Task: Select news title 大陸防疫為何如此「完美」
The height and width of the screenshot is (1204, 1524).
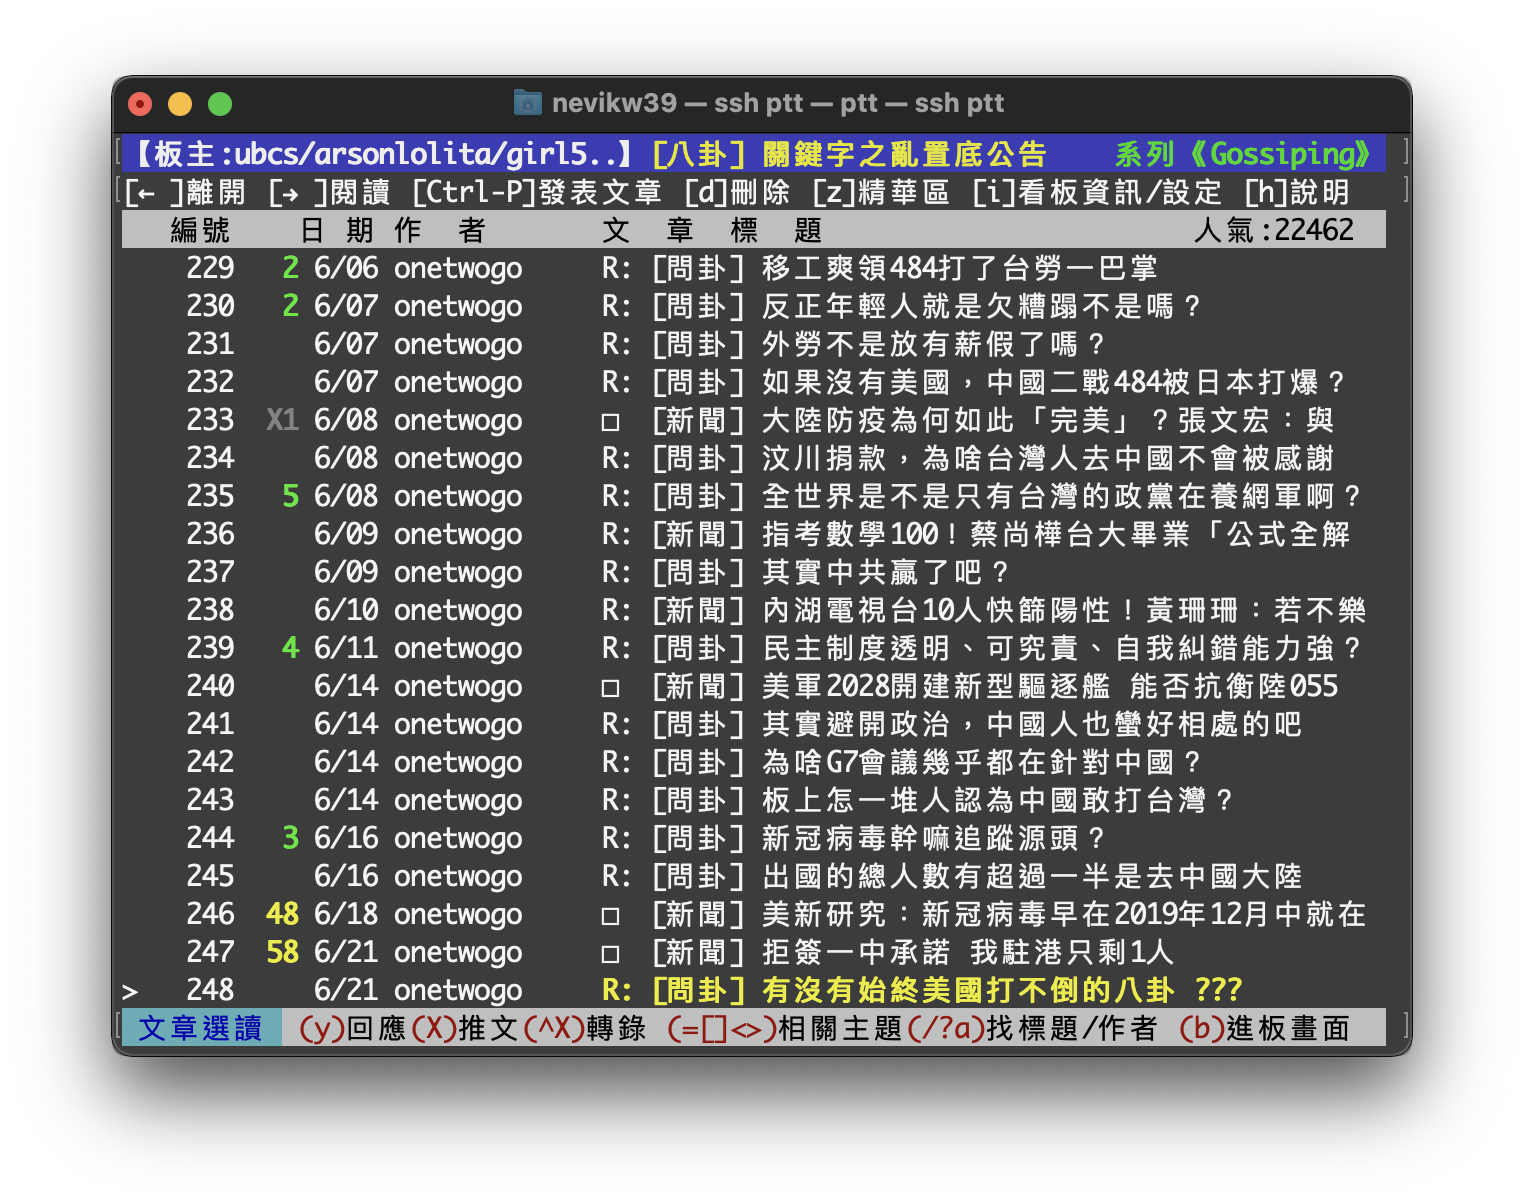Action: tap(952, 420)
